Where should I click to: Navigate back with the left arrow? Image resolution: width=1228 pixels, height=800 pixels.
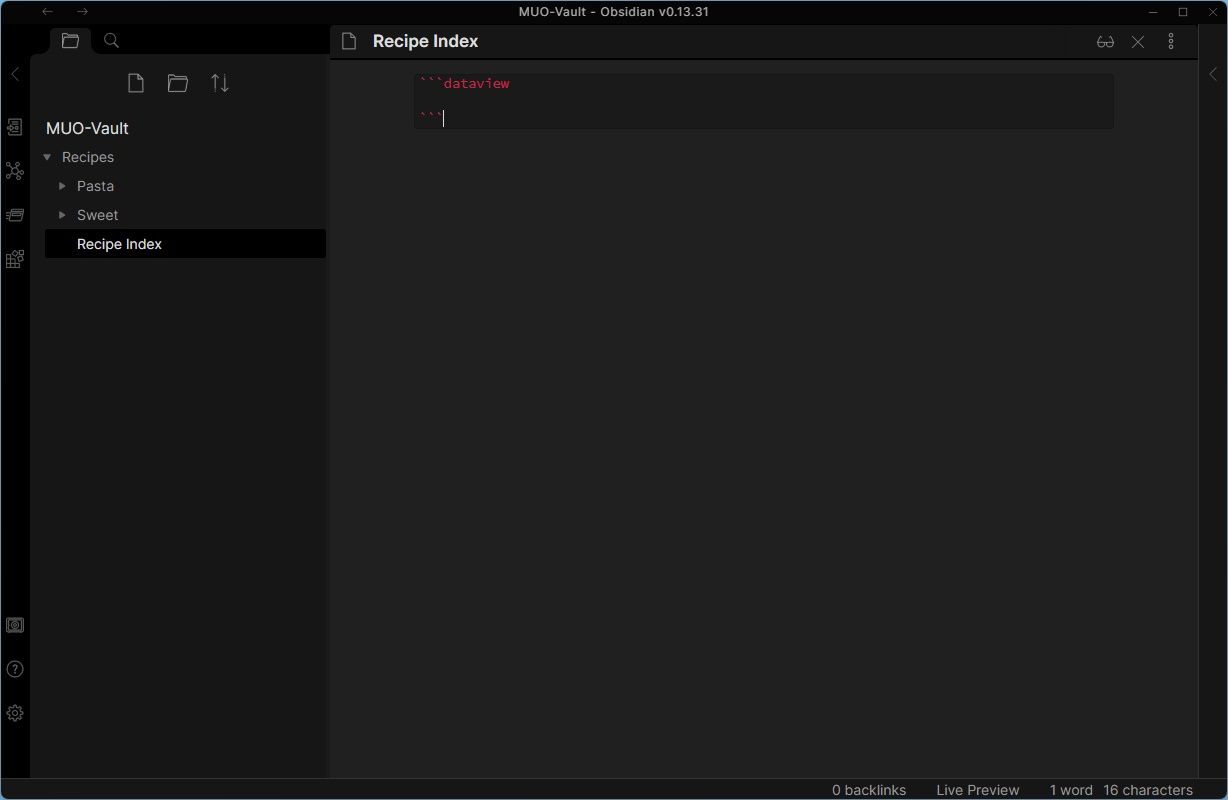[47, 12]
